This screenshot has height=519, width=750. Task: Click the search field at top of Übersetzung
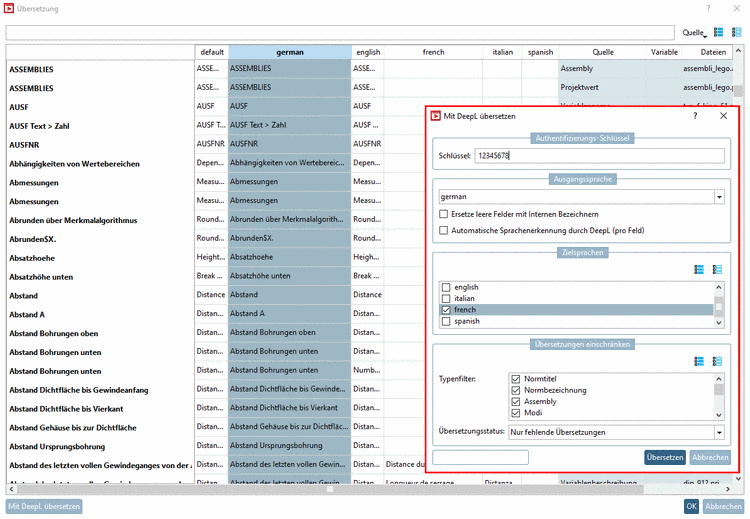click(340, 33)
